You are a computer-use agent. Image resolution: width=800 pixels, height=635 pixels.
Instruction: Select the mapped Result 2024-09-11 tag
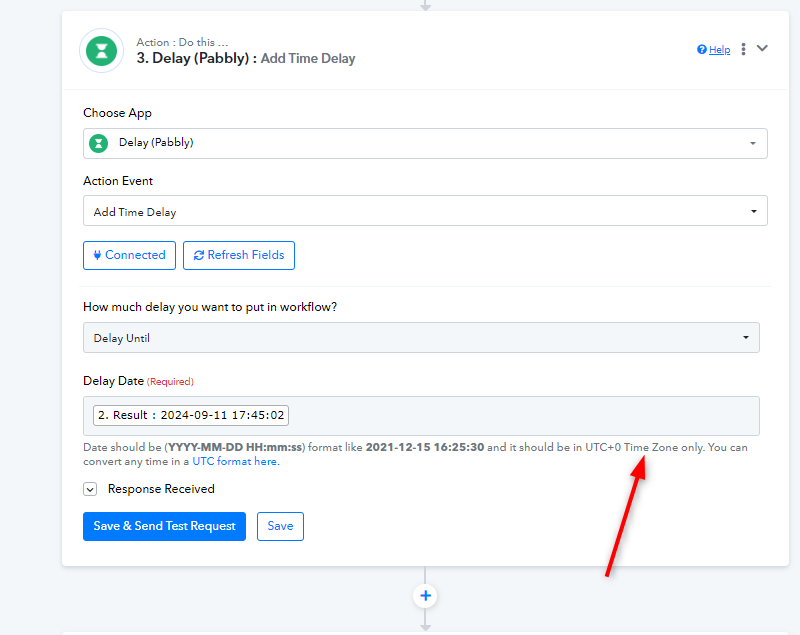[x=191, y=415]
